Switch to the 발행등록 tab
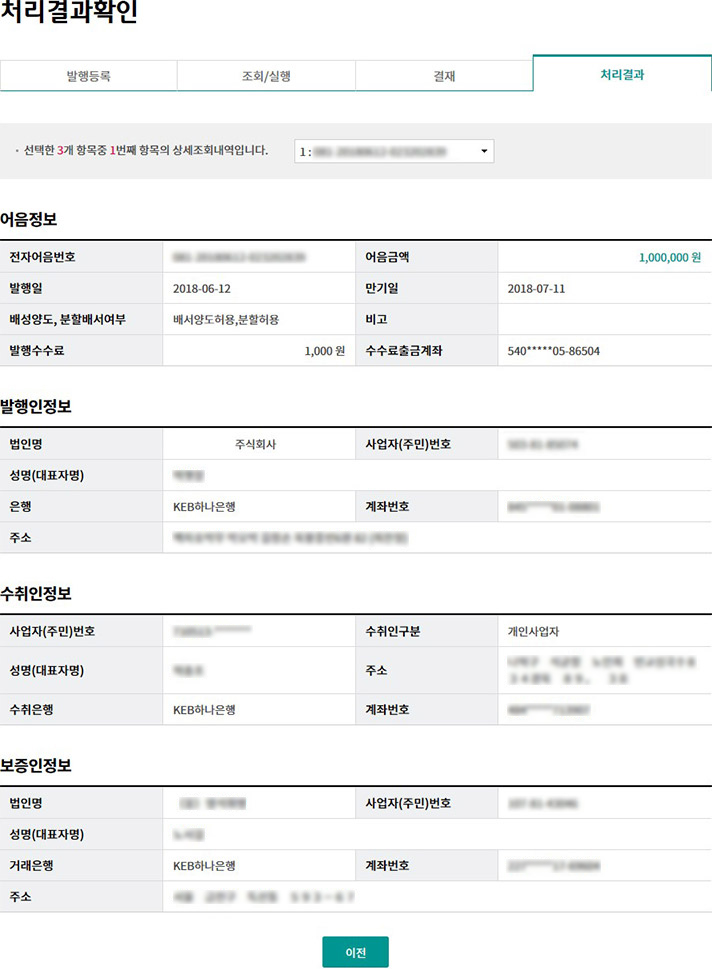This screenshot has height=969, width=712. click(88, 76)
